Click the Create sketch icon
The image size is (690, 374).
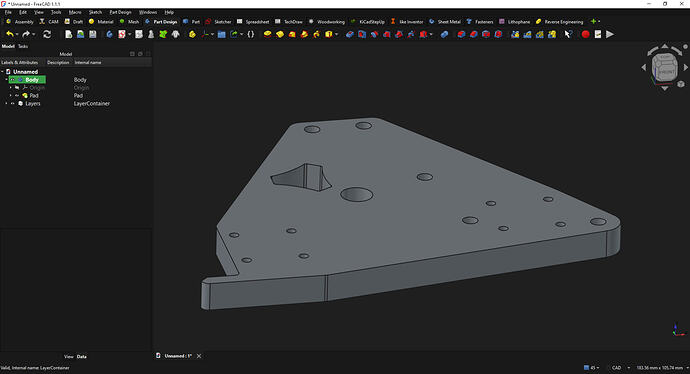pos(122,34)
